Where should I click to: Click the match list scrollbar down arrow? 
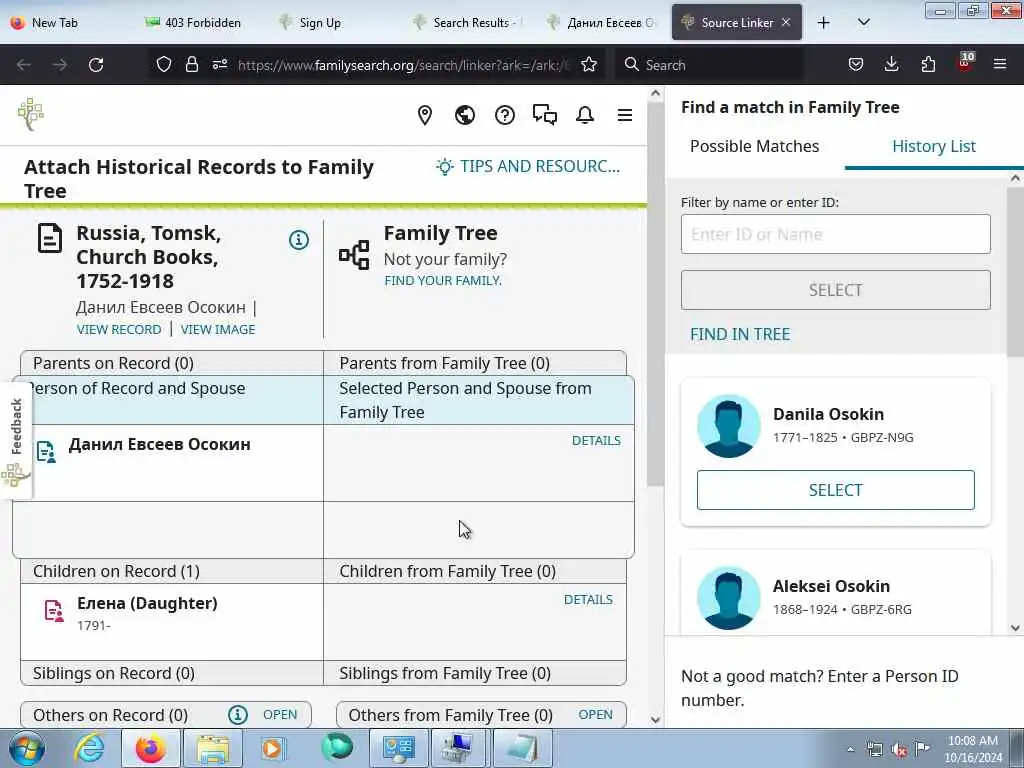[1015, 628]
